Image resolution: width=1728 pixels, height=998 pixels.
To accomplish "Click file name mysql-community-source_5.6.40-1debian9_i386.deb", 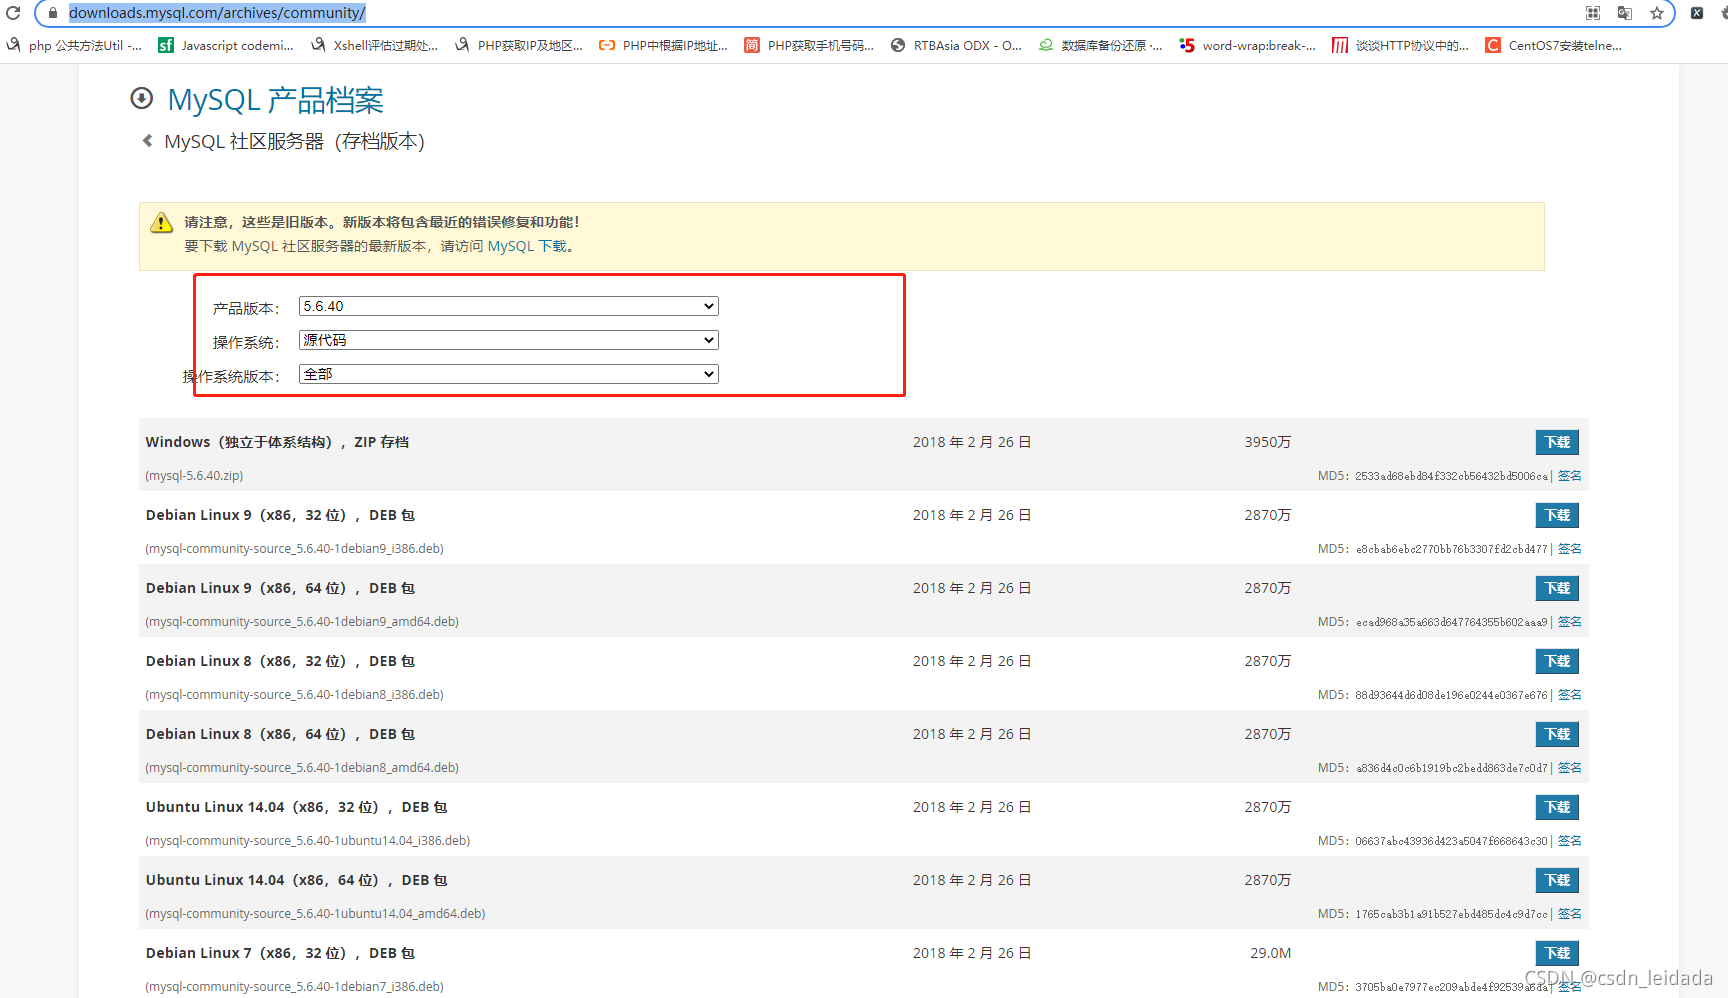I will click(294, 549).
